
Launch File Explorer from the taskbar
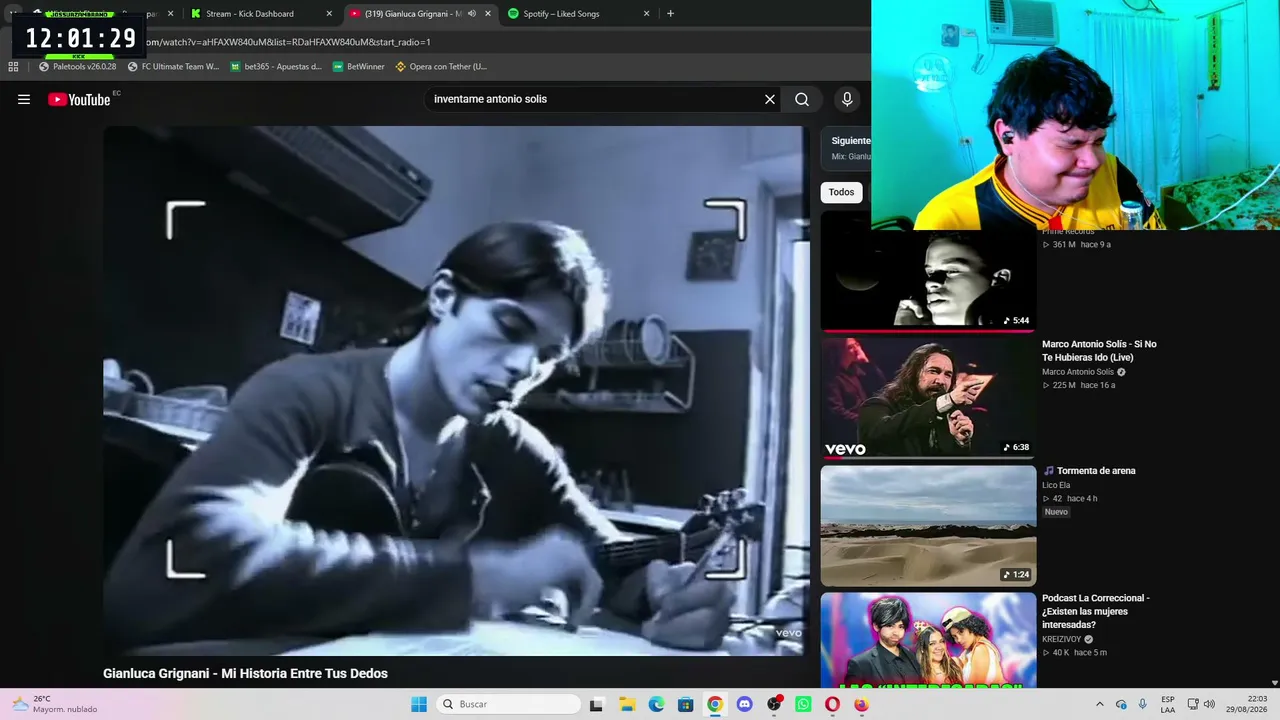[627, 704]
